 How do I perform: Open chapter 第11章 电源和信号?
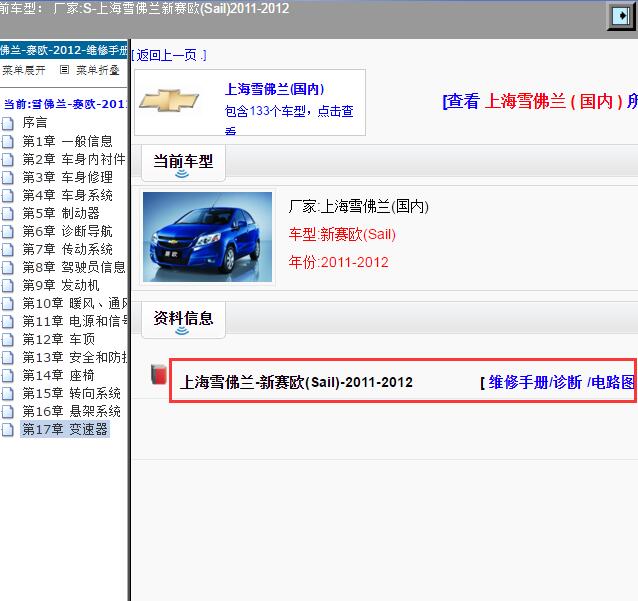[75, 321]
